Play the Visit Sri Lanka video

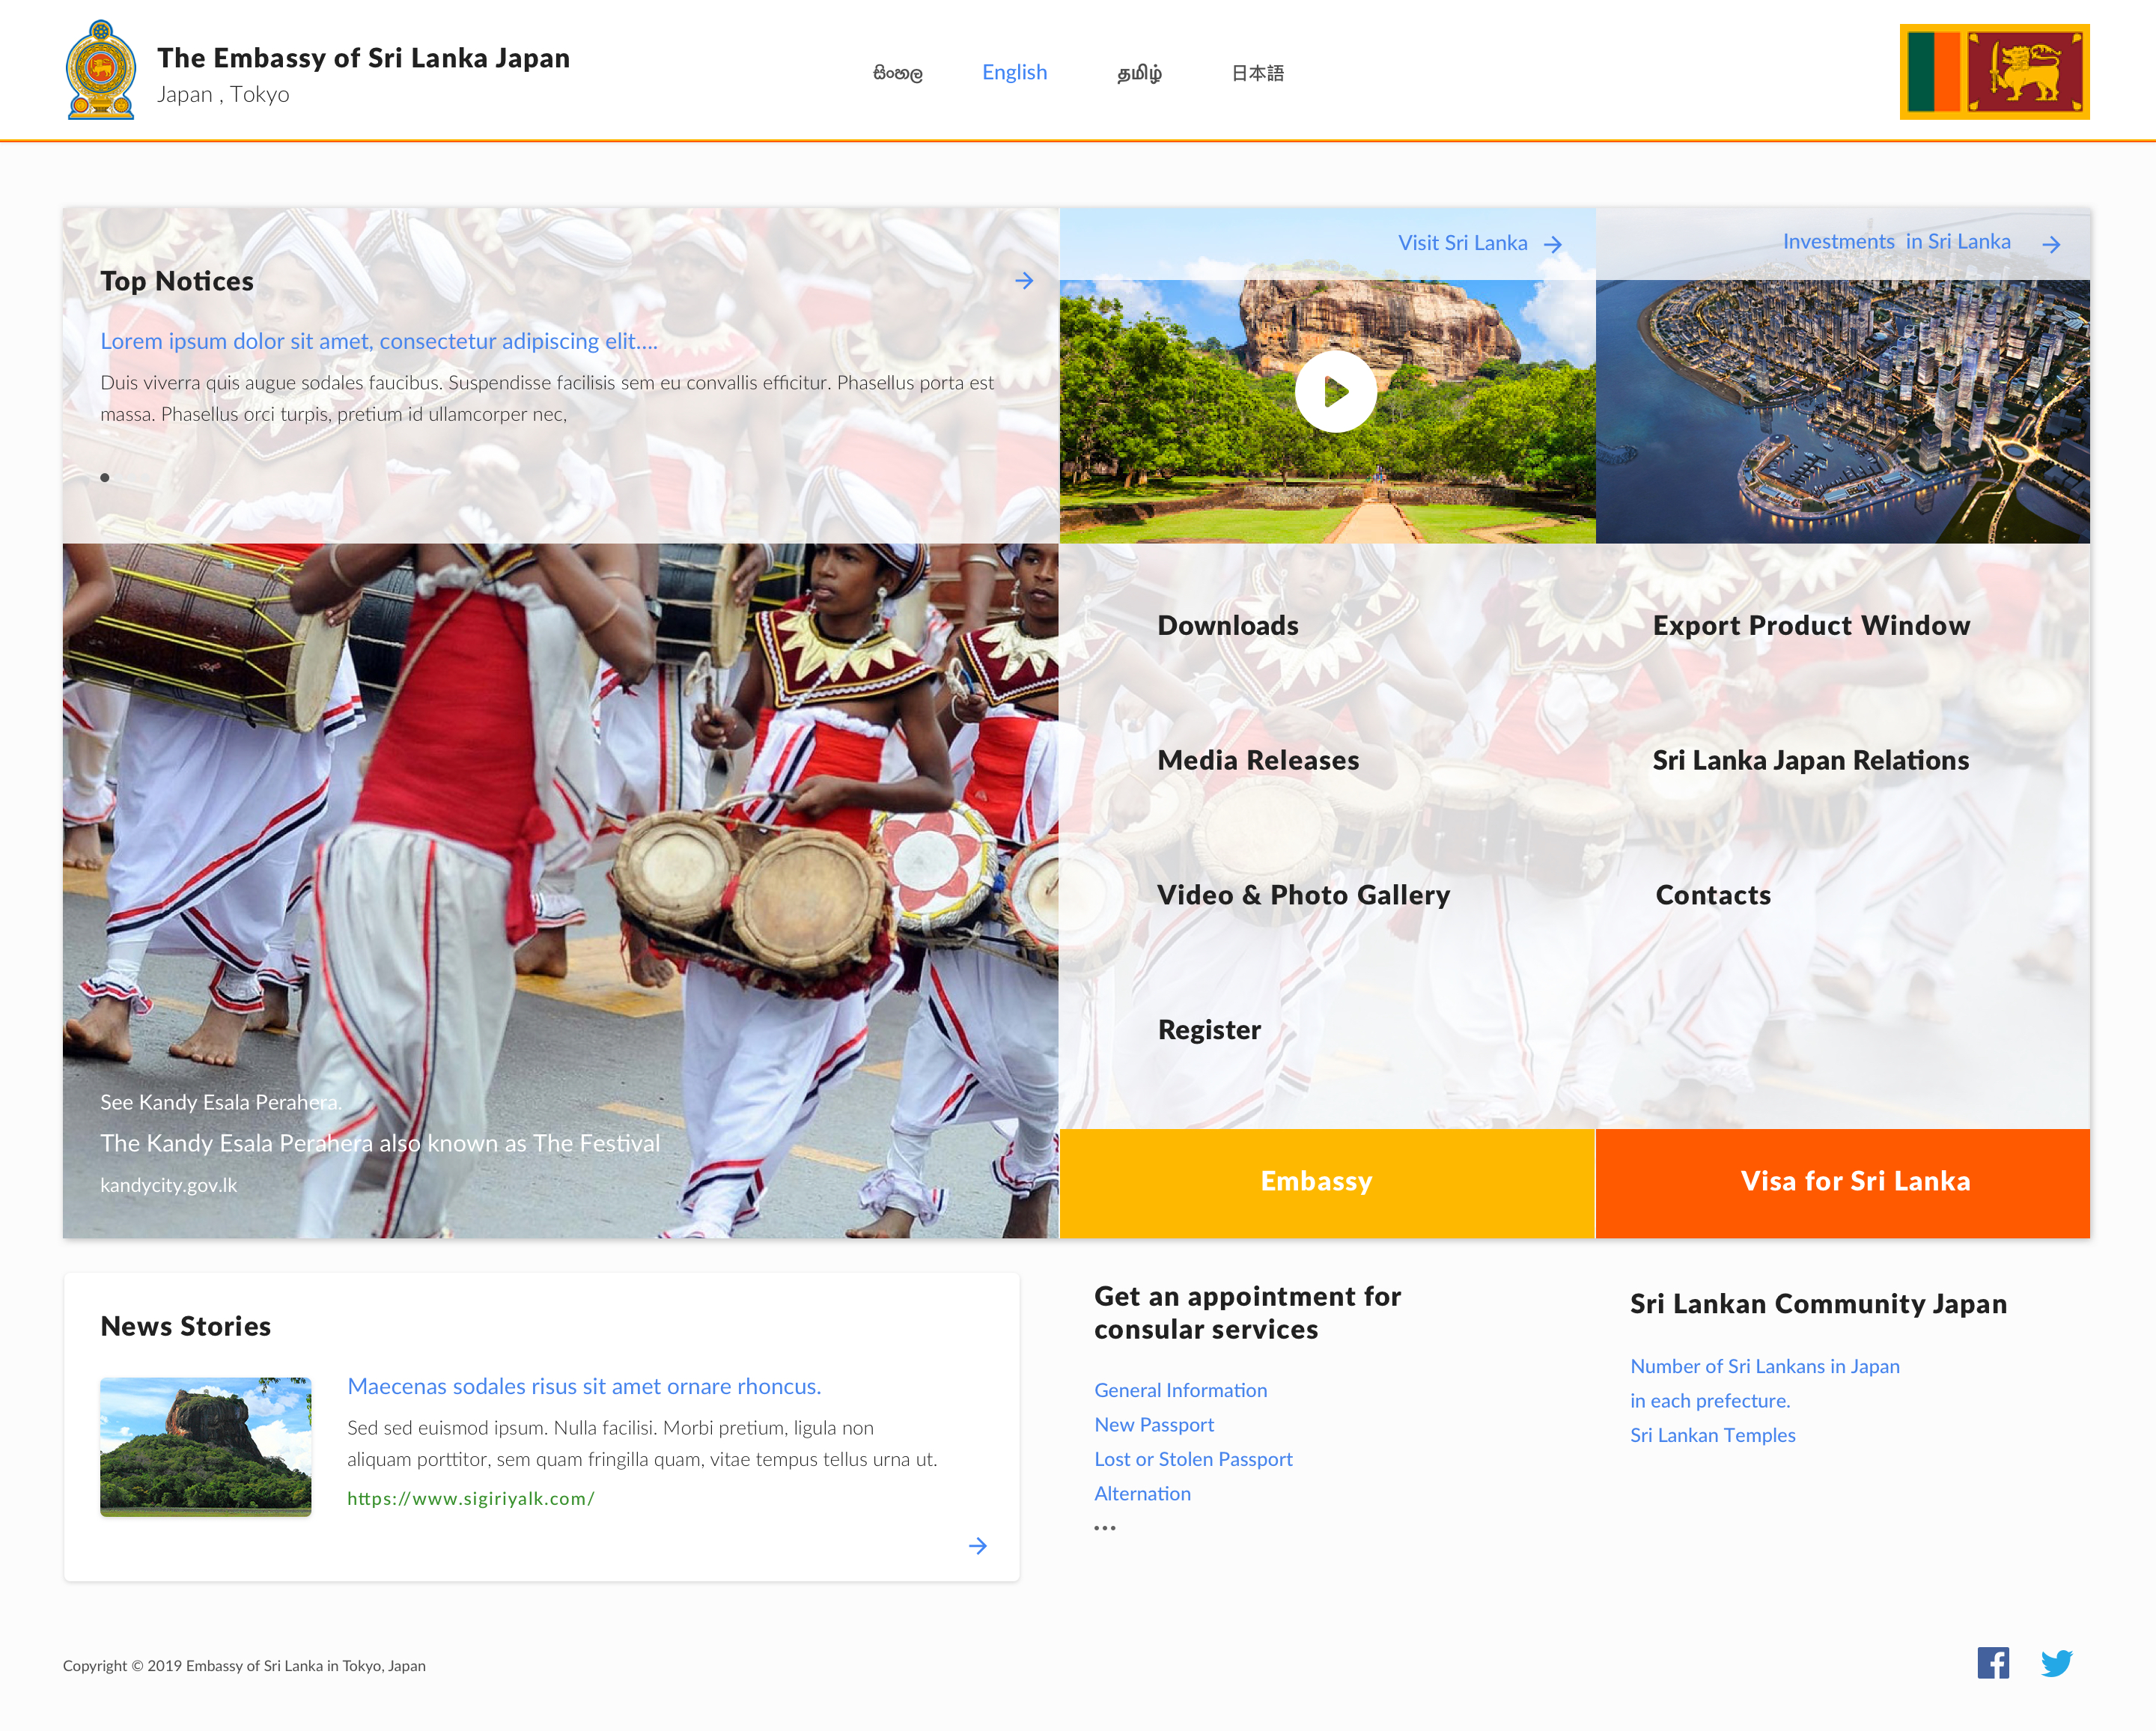pos(1335,391)
